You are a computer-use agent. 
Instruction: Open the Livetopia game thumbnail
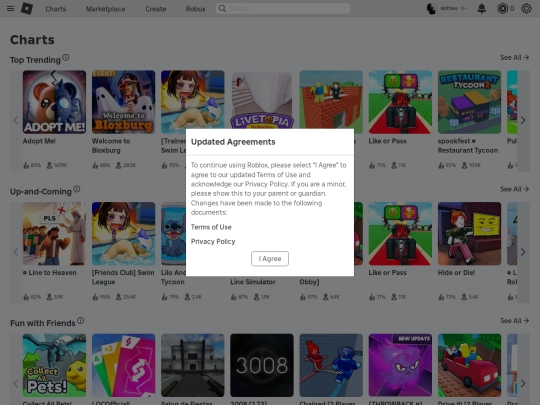click(262, 100)
